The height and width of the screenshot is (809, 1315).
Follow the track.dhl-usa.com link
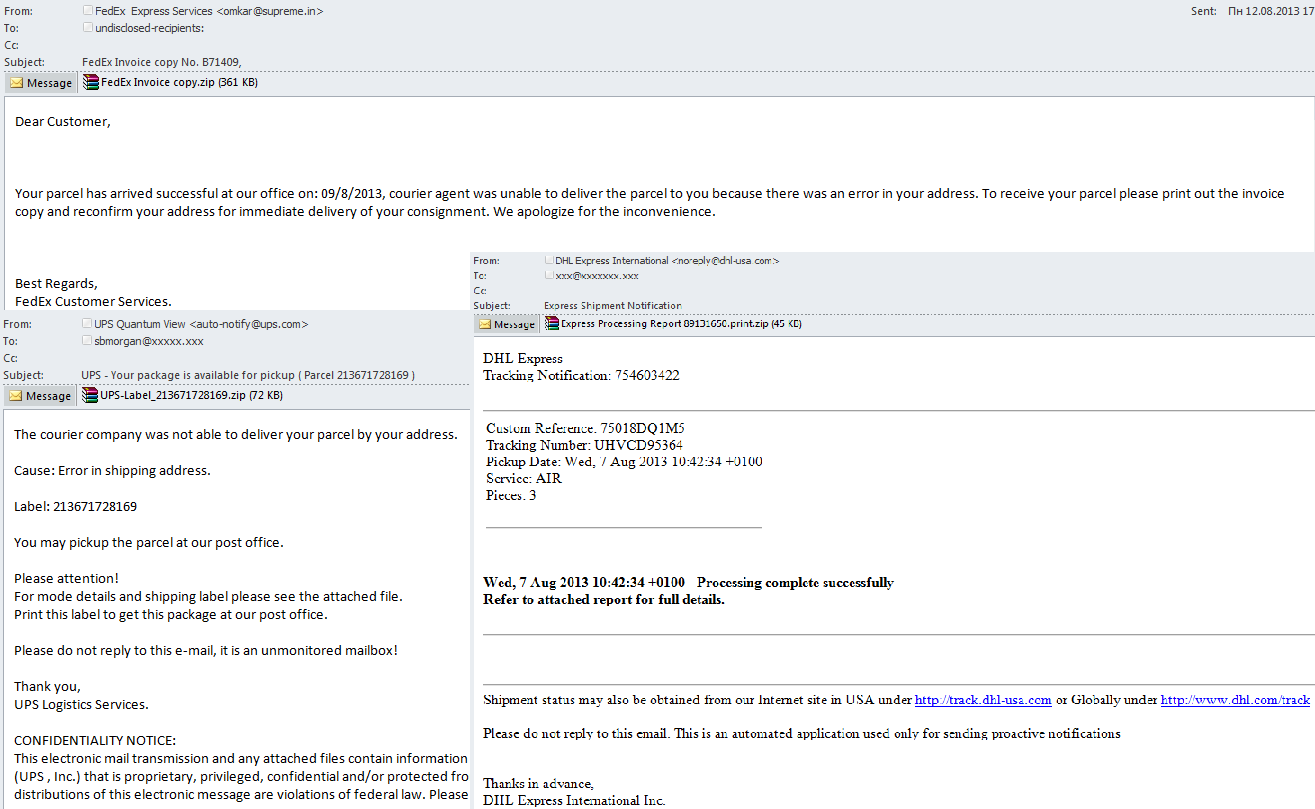pos(983,700)
